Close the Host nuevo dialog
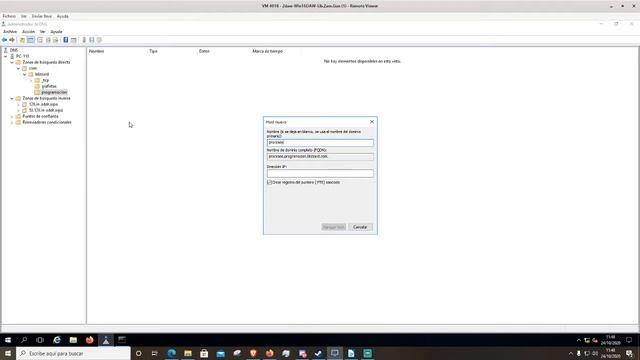 click(372, 122)
